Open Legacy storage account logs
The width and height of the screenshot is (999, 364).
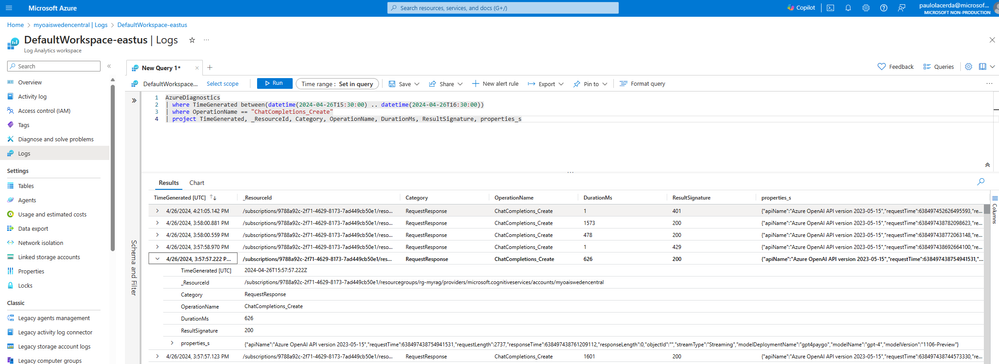(54, 347)
